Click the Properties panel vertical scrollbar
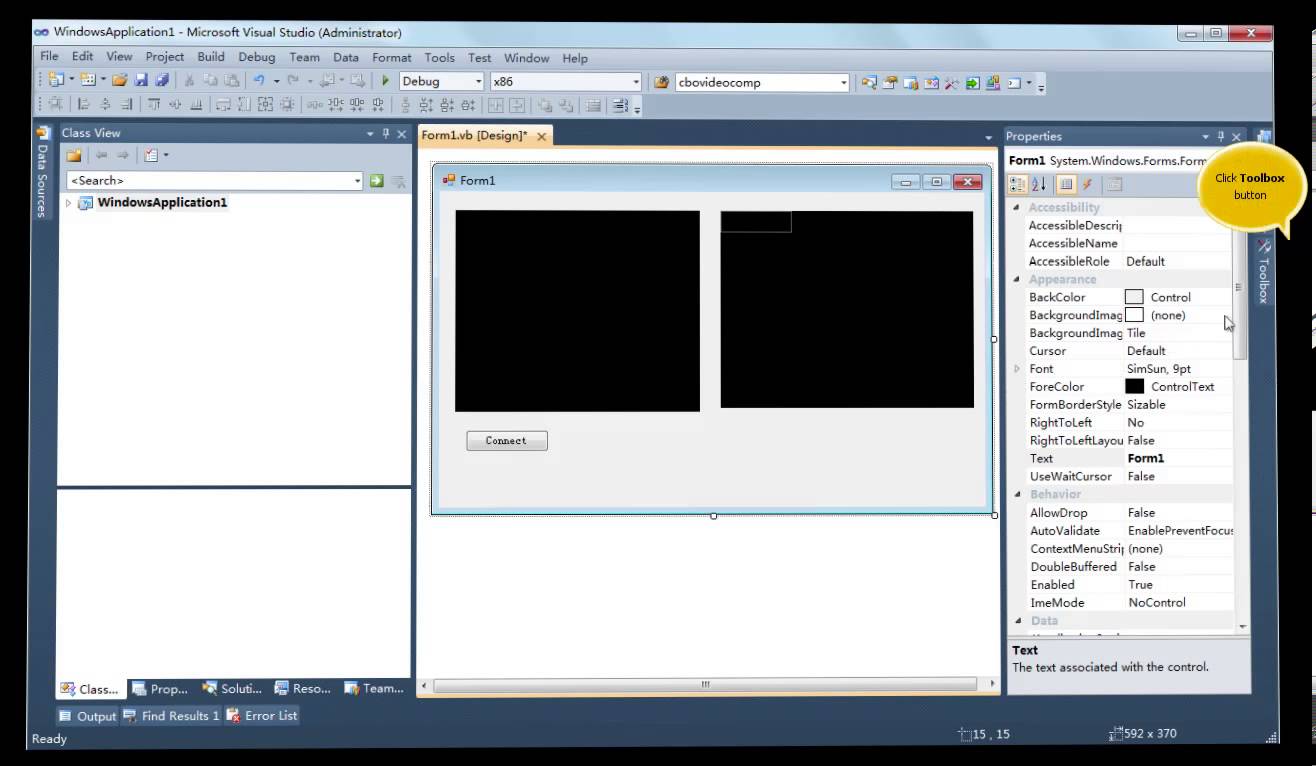Viewport: 1316px width, 766px height. point(1242,415)
